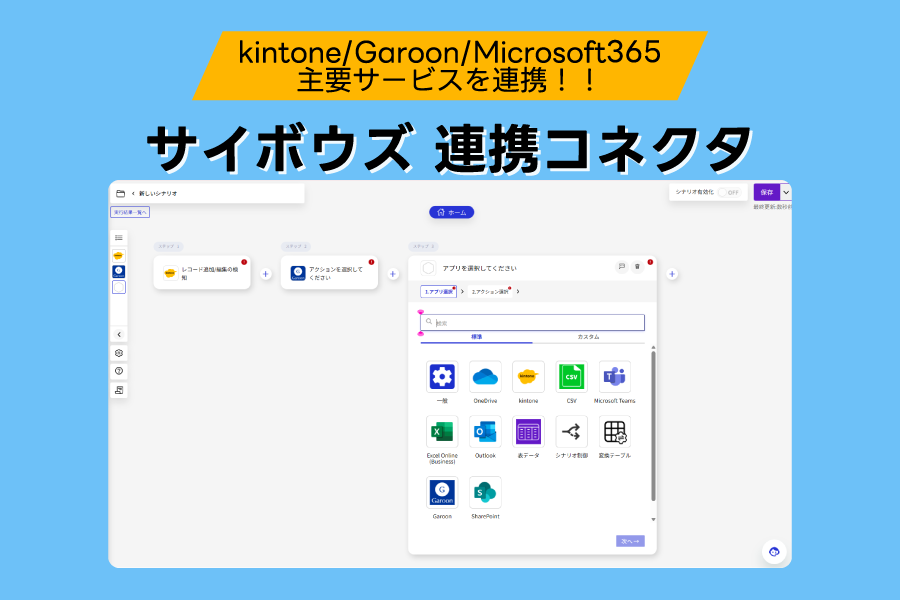Choose the kintone app icon

tap(528, 377)
